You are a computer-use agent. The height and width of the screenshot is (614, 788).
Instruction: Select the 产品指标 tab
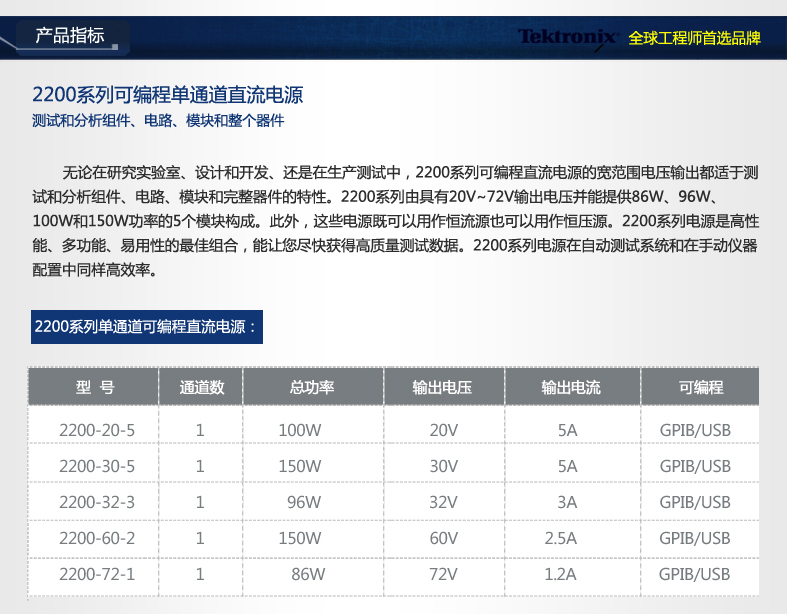pos(70,37)
